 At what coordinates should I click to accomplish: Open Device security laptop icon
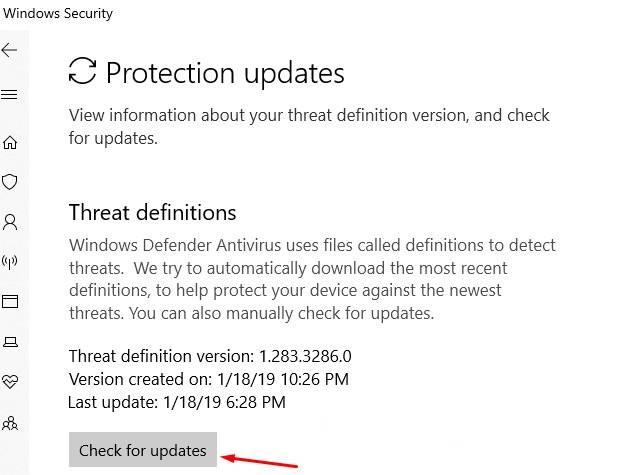click(10, 342)
